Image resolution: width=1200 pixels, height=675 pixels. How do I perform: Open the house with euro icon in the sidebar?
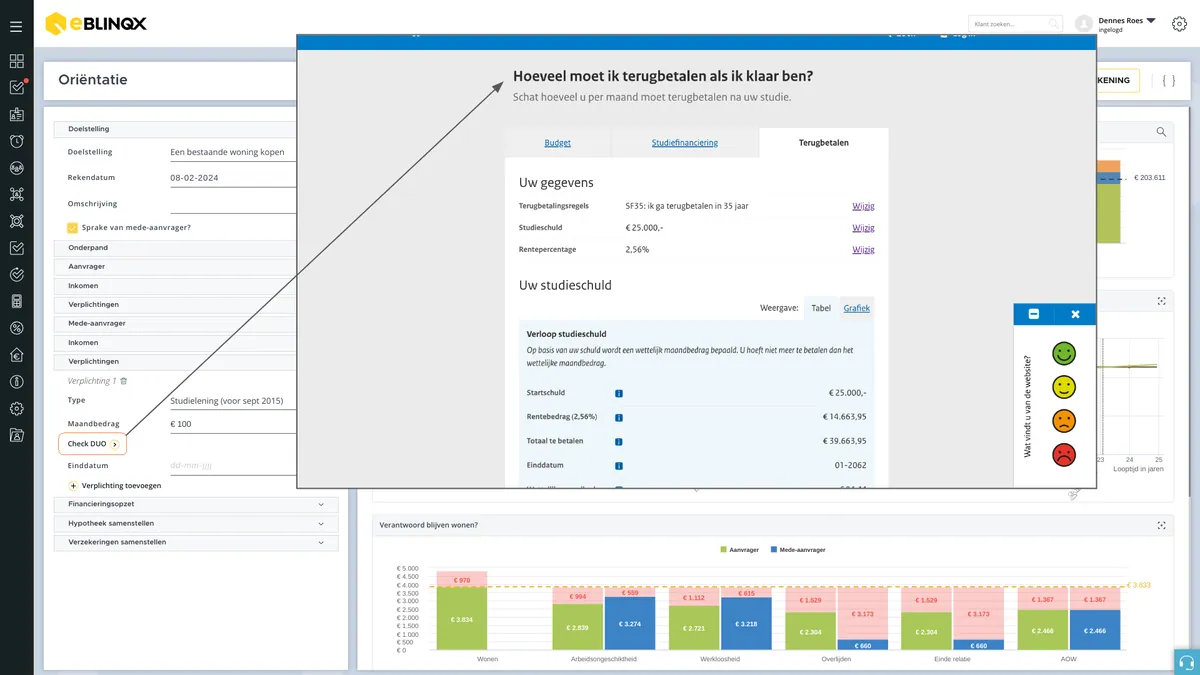[x=16, y=355]
